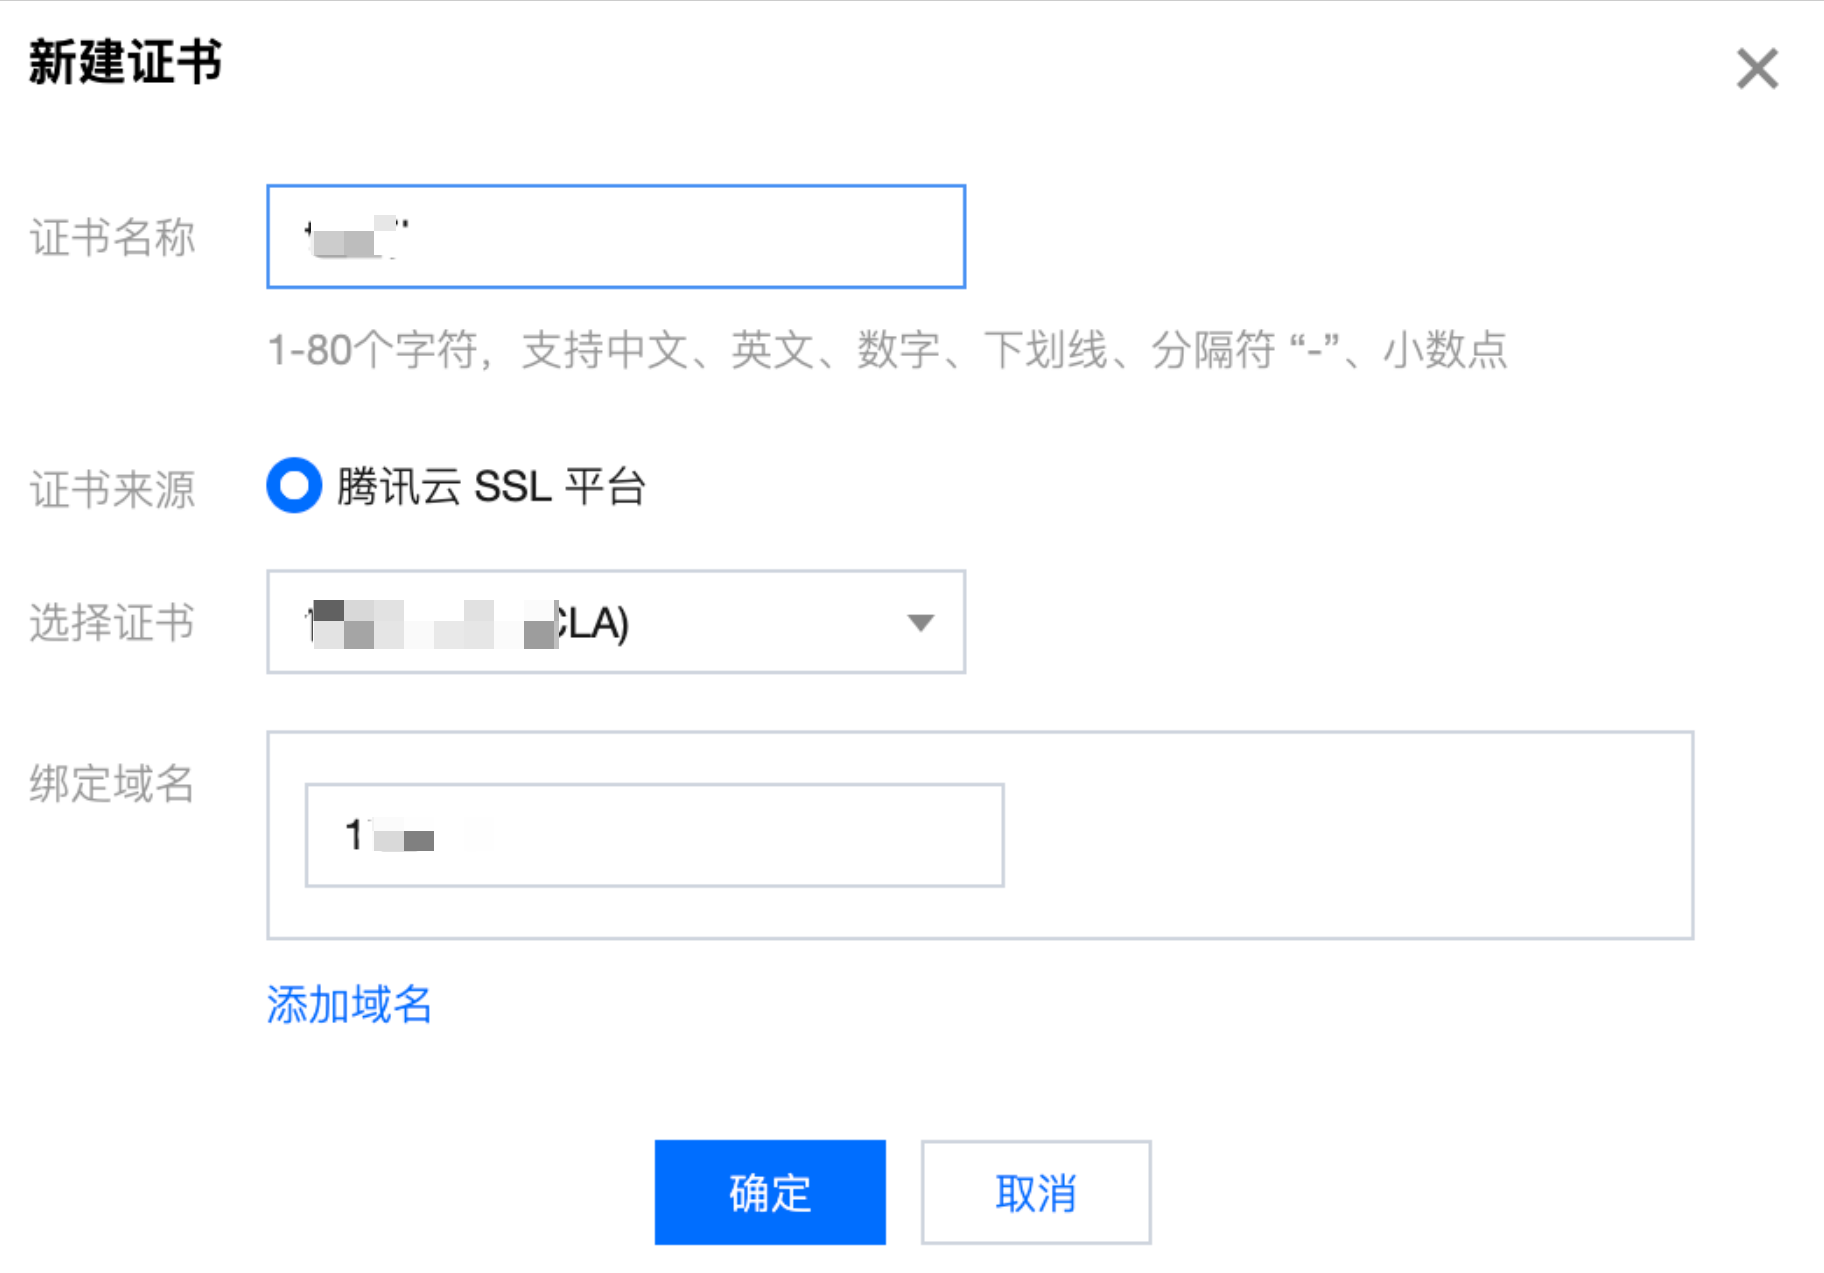Viewport: 1824px width, 1273px height.
Task: Click the 选择证书 field label
Action: (112, 622)
